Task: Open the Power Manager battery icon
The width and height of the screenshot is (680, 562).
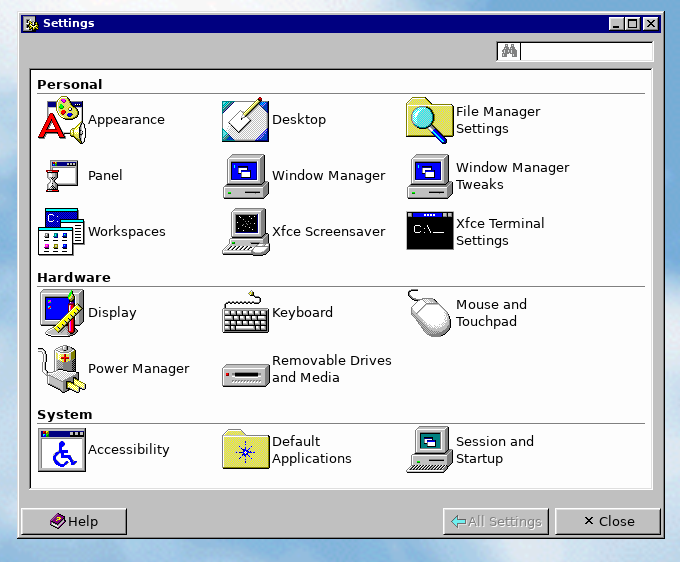Action: tap(62, 369)
